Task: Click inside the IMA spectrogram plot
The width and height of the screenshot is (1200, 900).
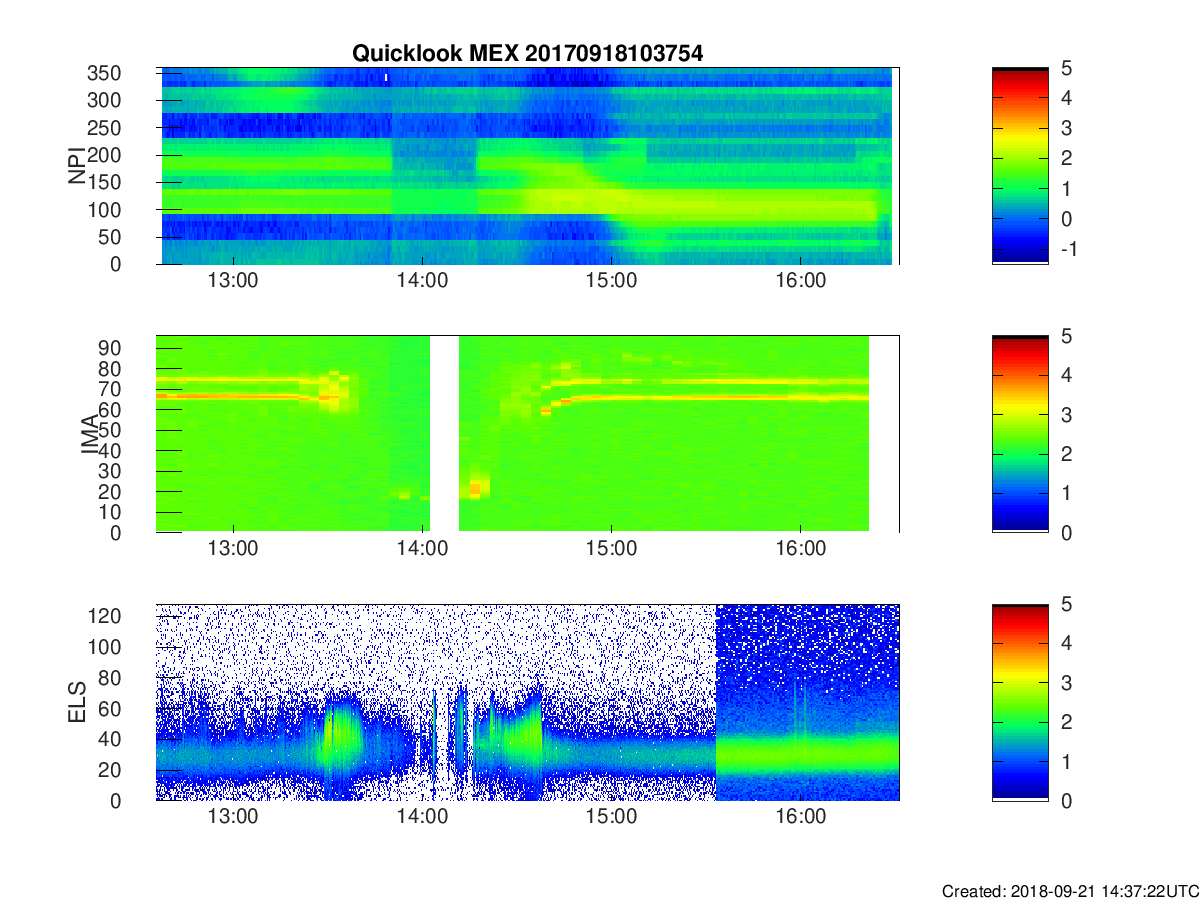Action: click(x=527, y=434)
